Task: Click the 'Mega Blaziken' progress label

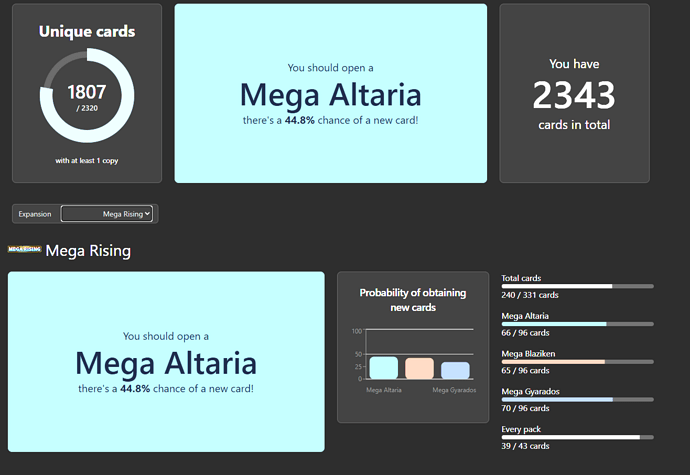Action: click(x=528, y=353)
